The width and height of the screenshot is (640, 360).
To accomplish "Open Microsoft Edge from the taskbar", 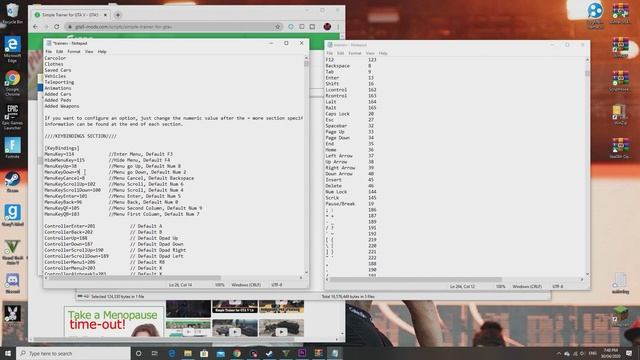I will [171, 353].
